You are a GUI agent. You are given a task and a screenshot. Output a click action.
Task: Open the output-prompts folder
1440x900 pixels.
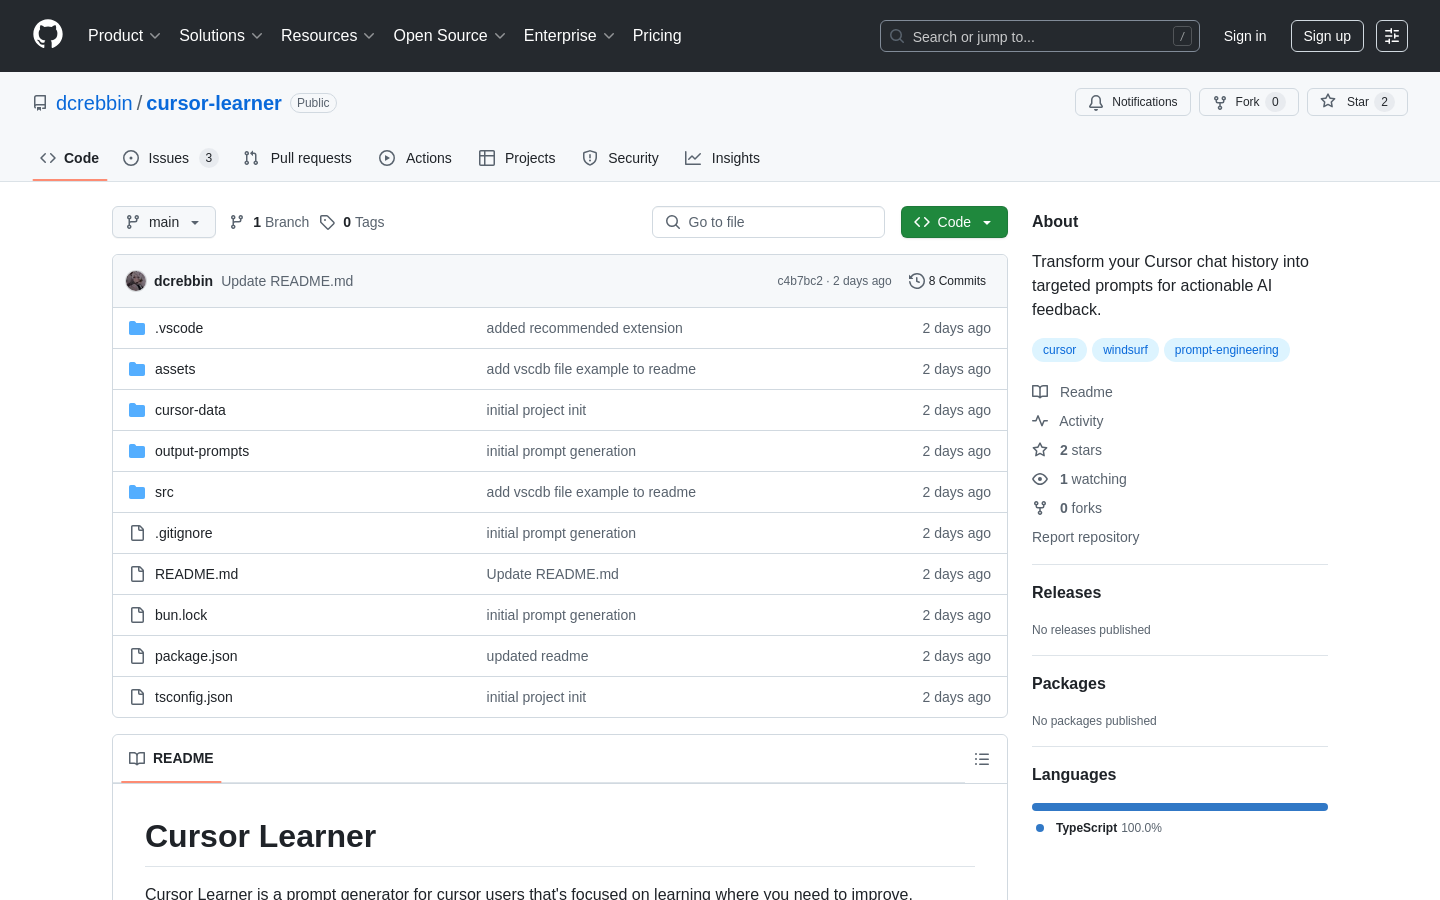202,451
